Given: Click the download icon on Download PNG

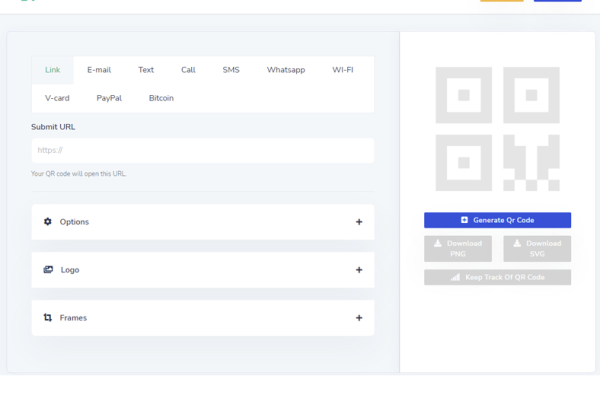Looking at the screenshot, I should [438, 243].
